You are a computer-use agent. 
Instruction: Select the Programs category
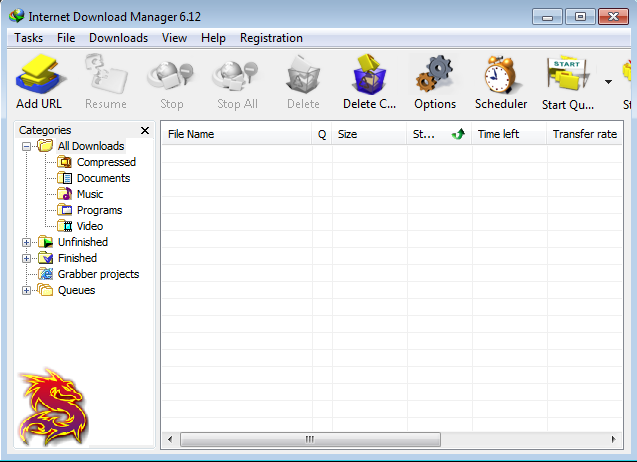[99, 210]
